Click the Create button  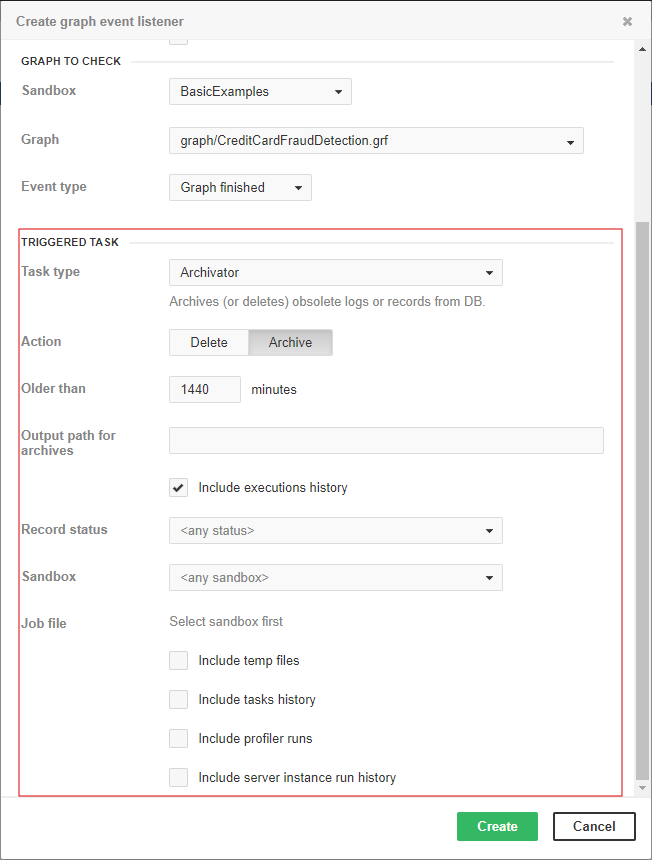[497, 827]
